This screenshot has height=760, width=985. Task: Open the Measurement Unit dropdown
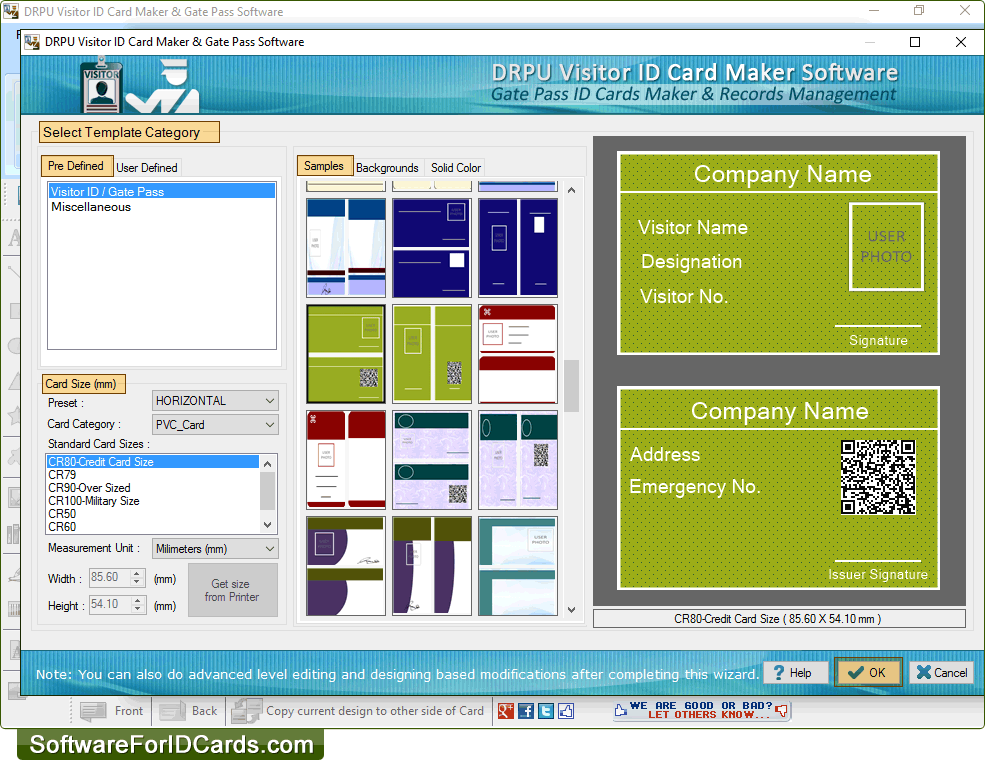coord(215,549)
